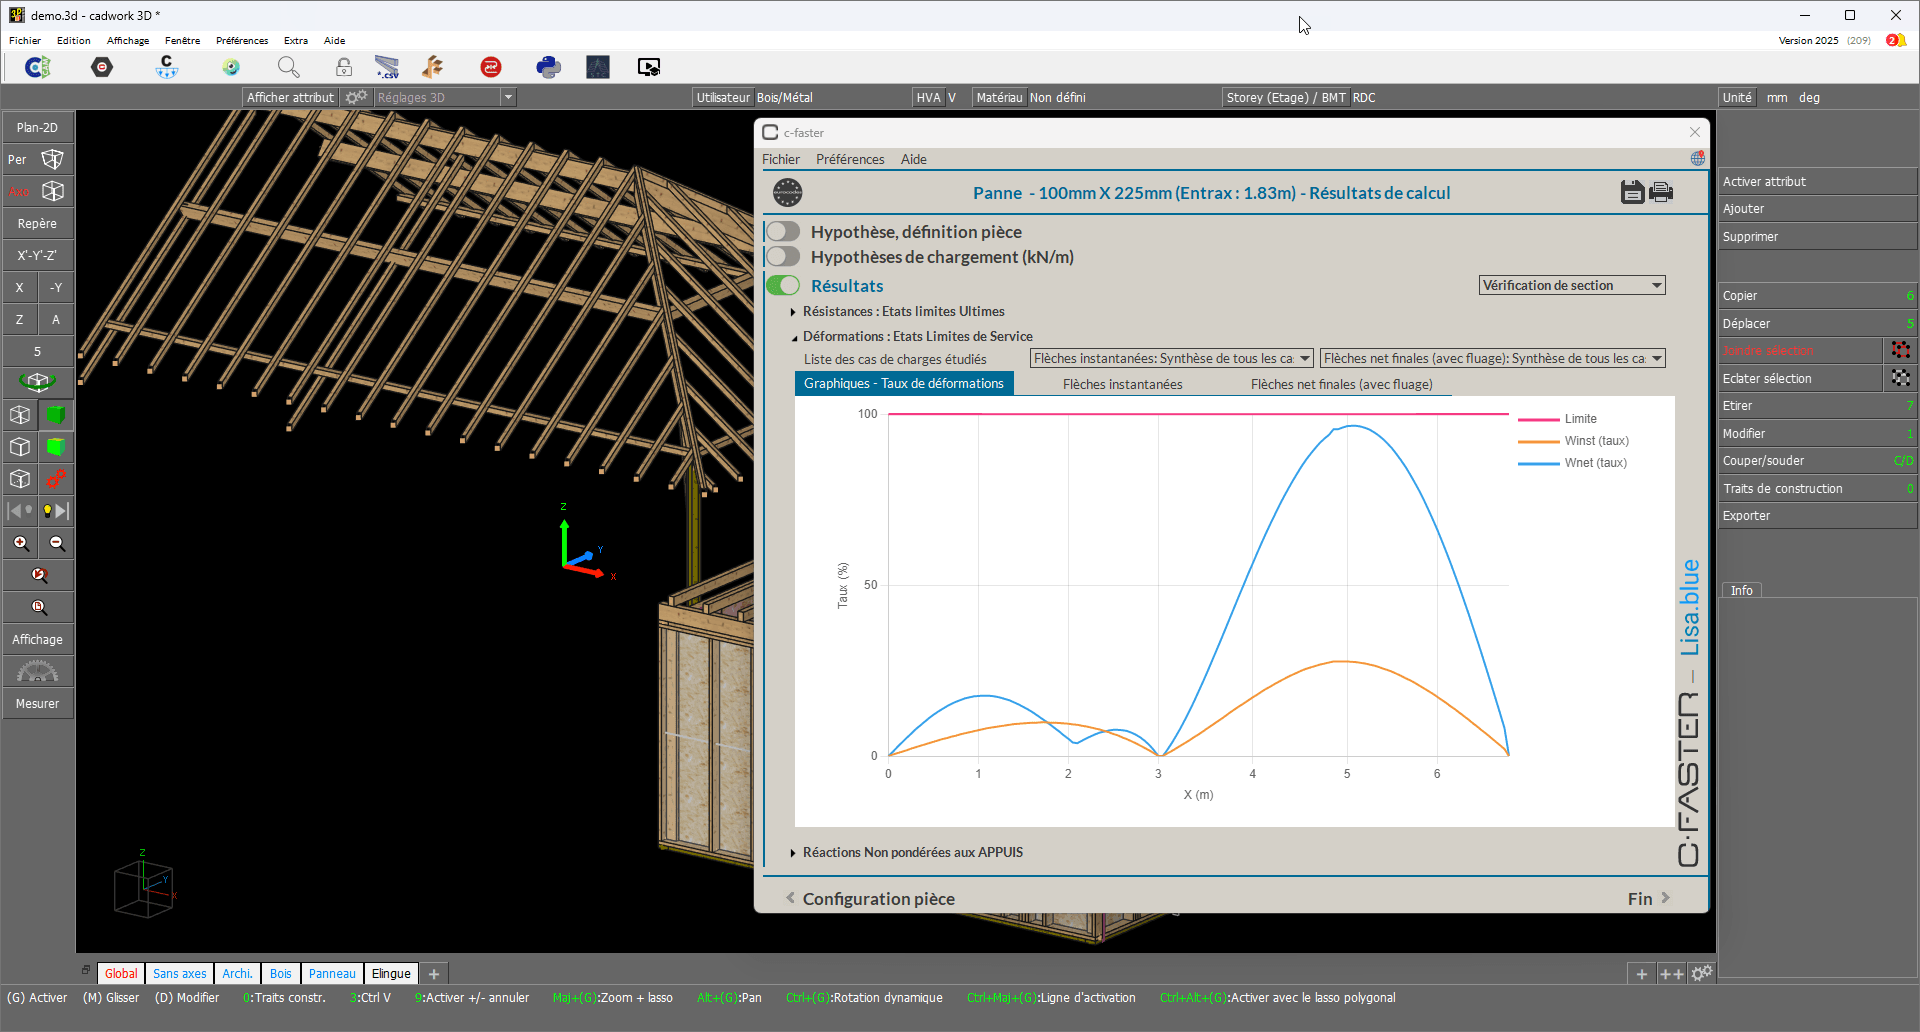The width and height of the screenshot is (1920, 1032).
Task: Click the green eye viewer icon
Action: click(x=231, y=67)
